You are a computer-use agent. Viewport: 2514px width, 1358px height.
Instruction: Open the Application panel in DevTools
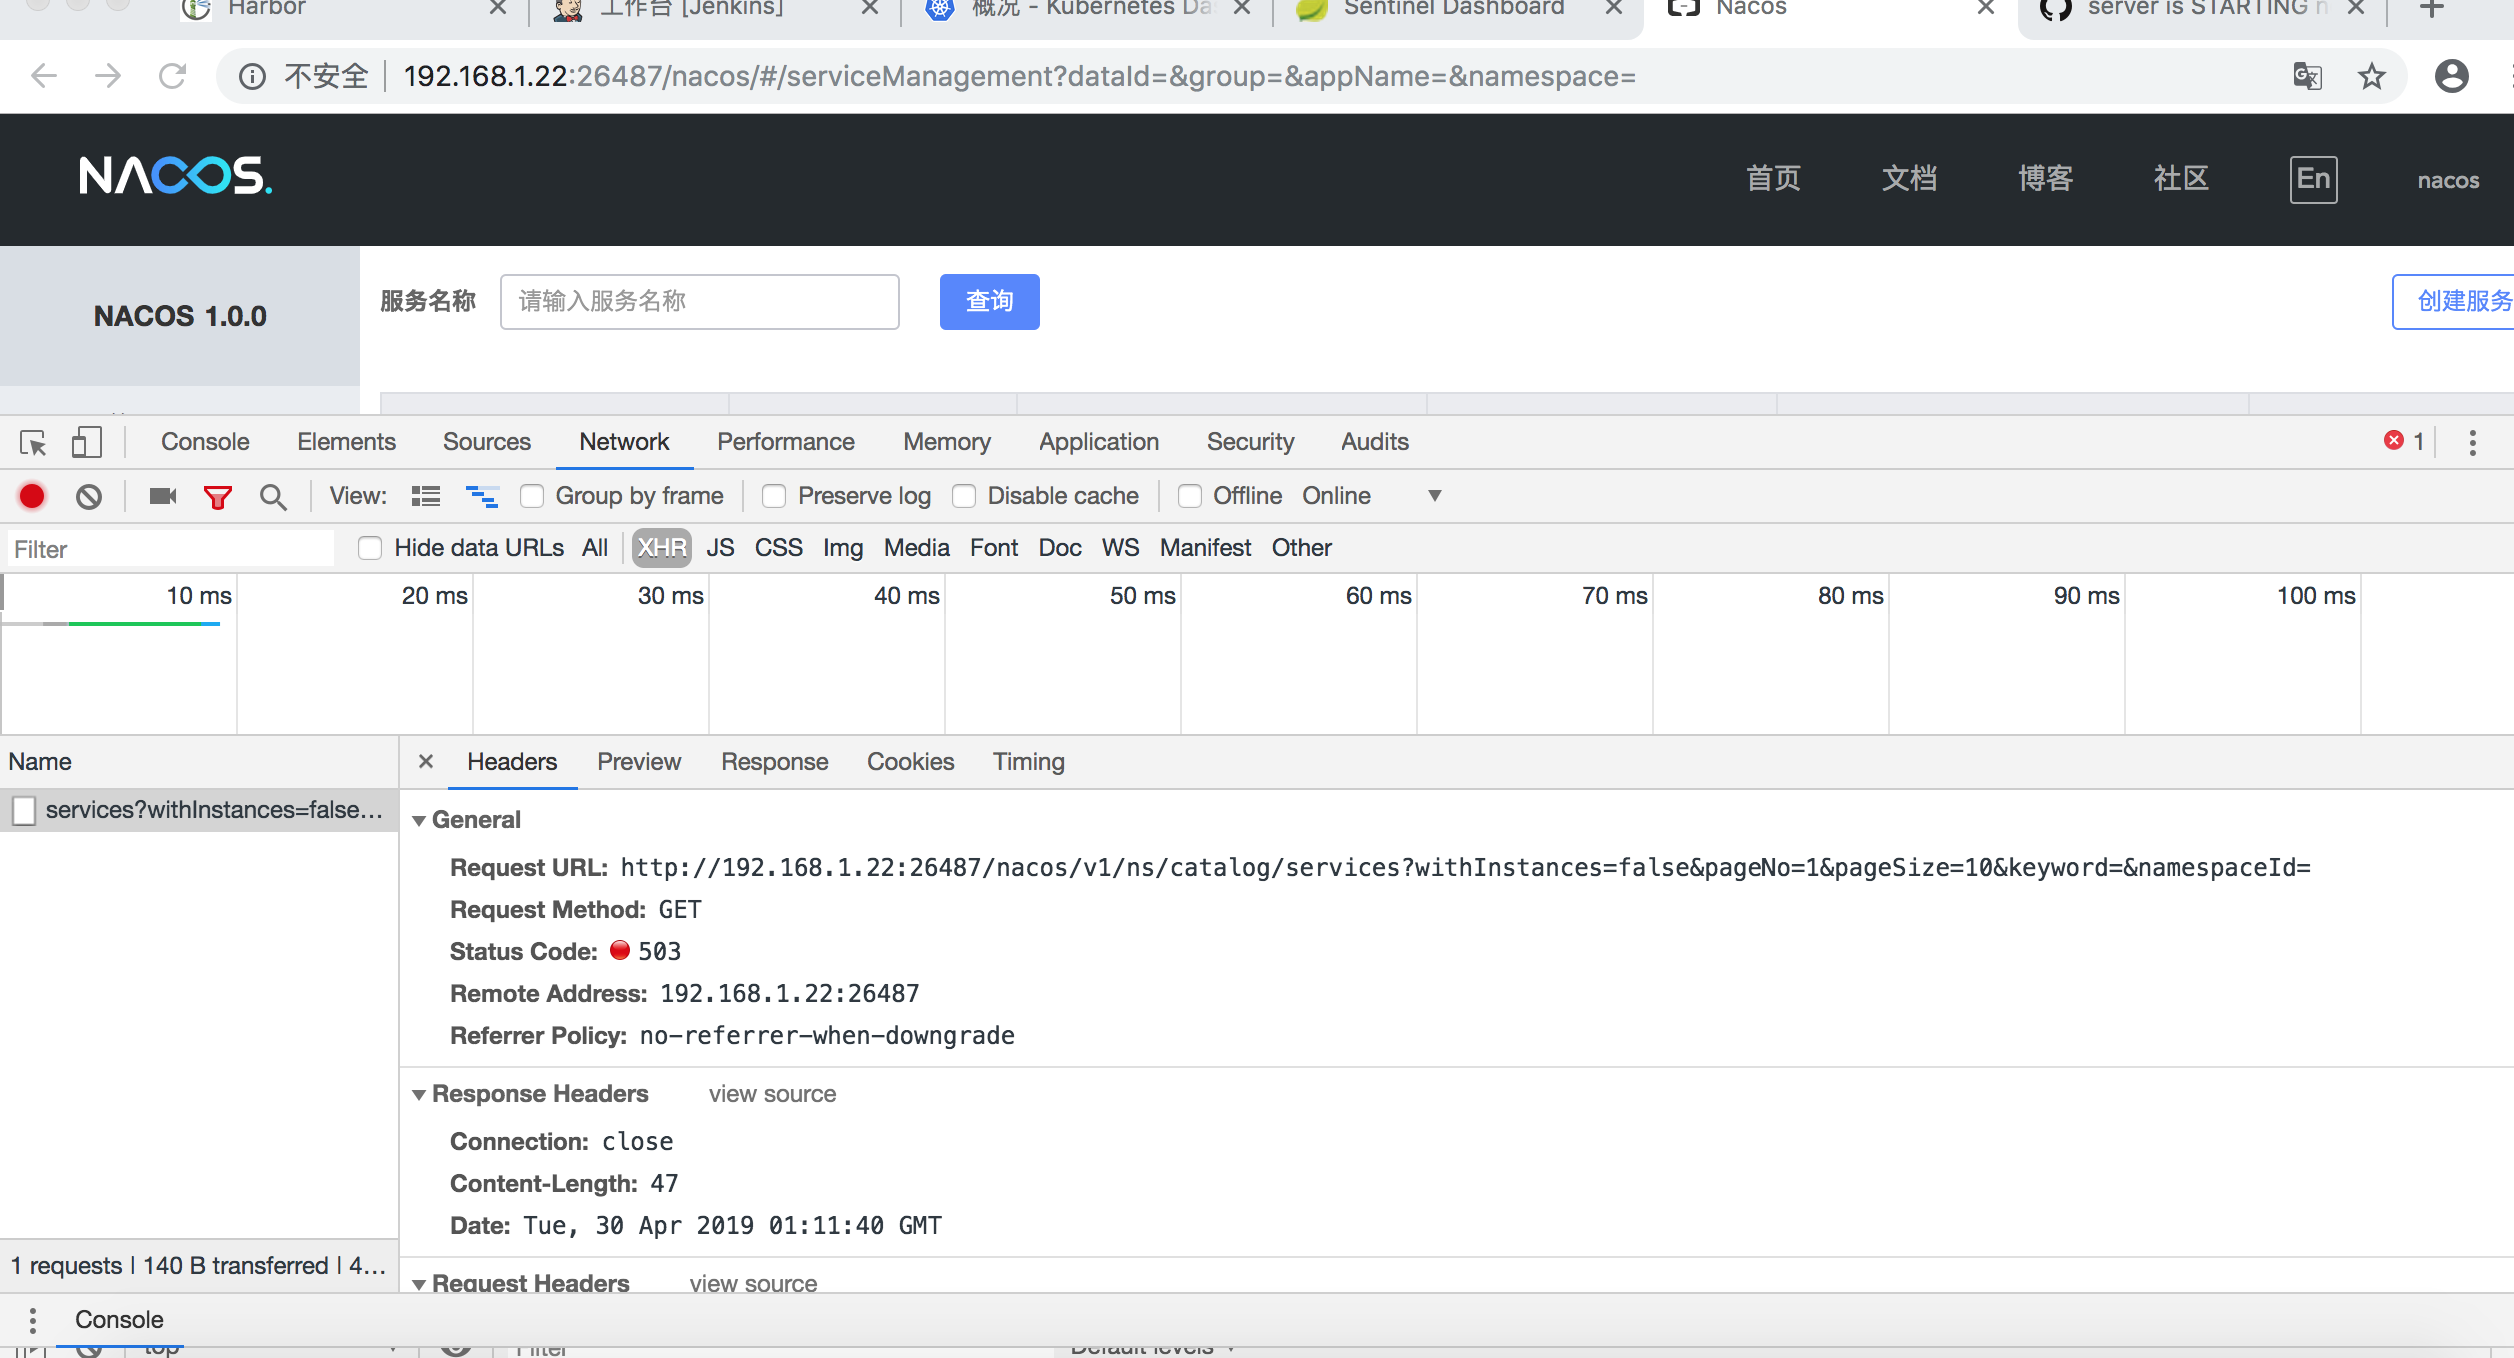click(x=1098, y=441)
